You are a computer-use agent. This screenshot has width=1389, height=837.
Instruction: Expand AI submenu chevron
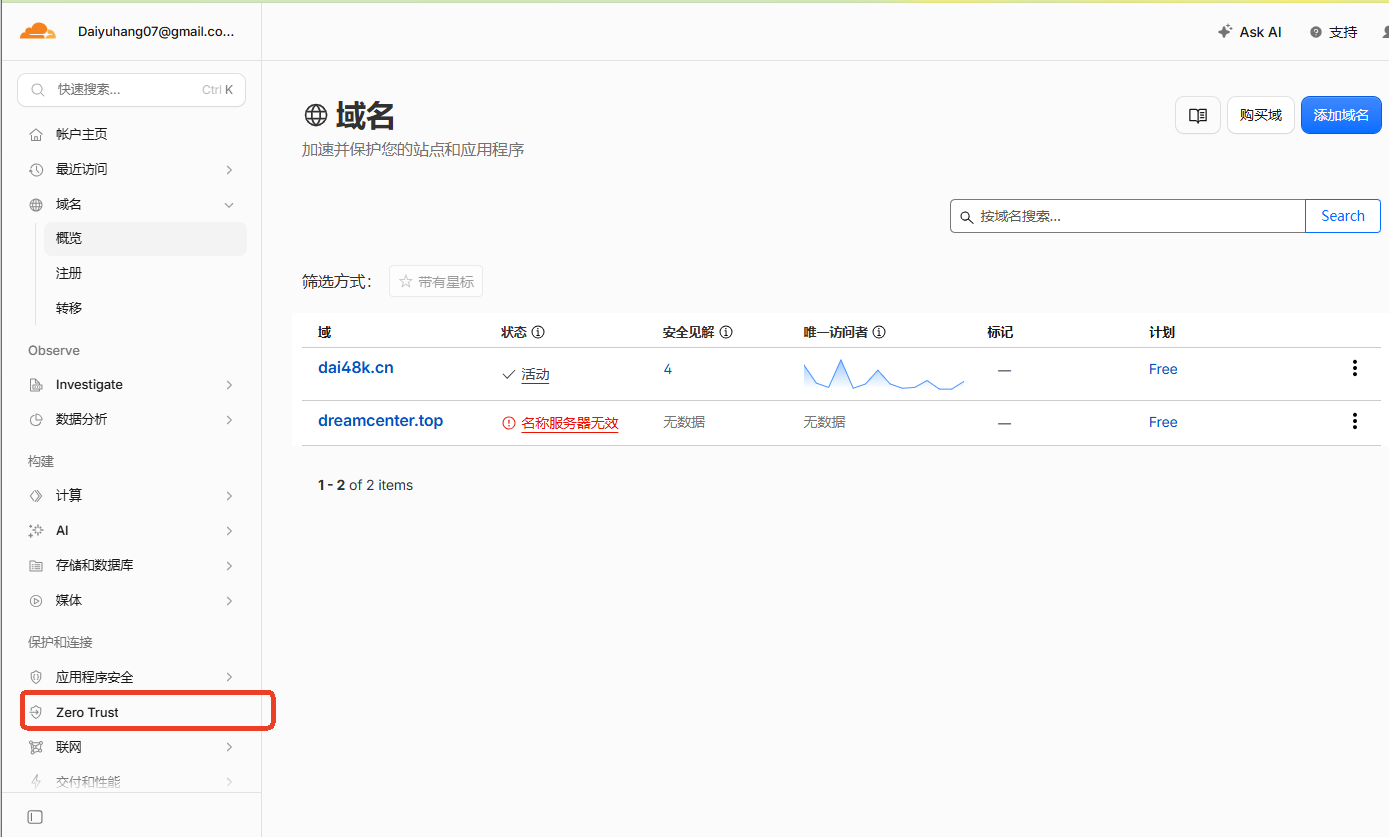(x=229, y=531)
